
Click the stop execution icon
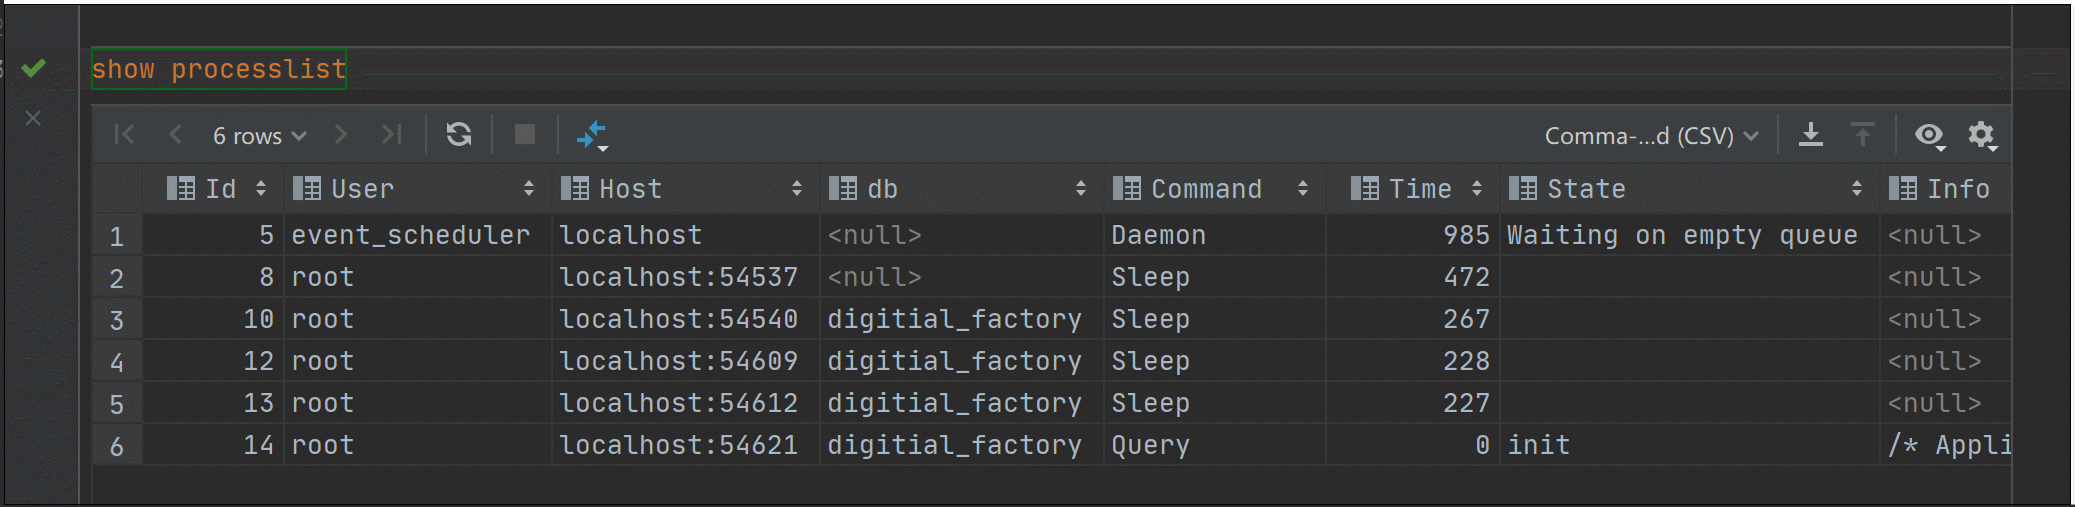tap(524, 135)
